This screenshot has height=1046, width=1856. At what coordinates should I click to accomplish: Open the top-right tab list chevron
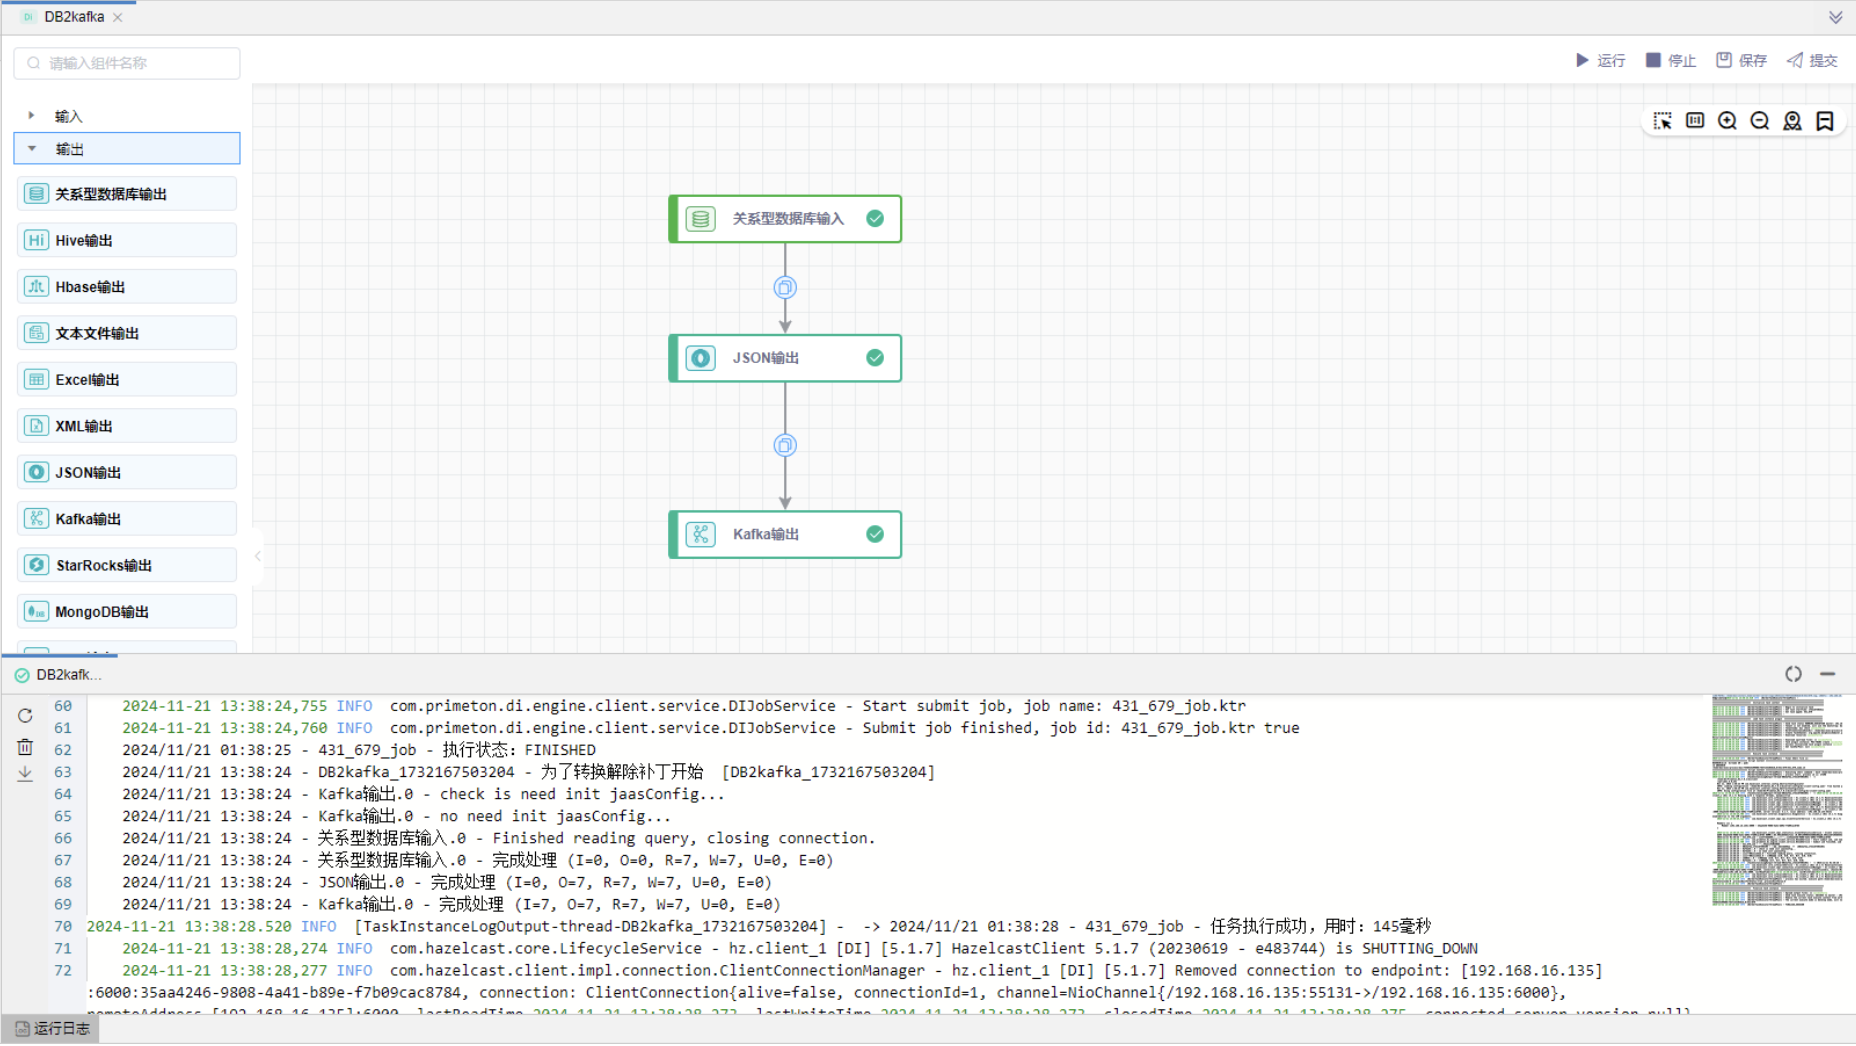[x=1835, y=18]
